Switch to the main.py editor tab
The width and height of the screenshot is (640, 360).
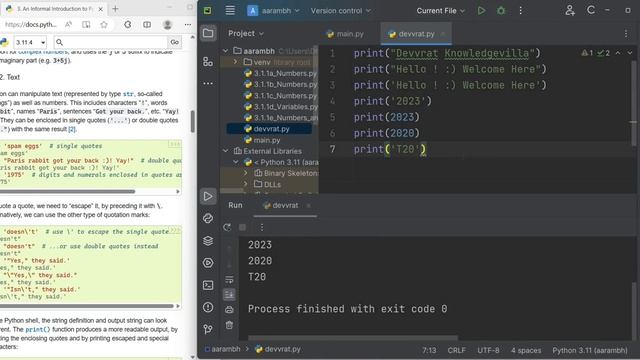tap(345, 34)
